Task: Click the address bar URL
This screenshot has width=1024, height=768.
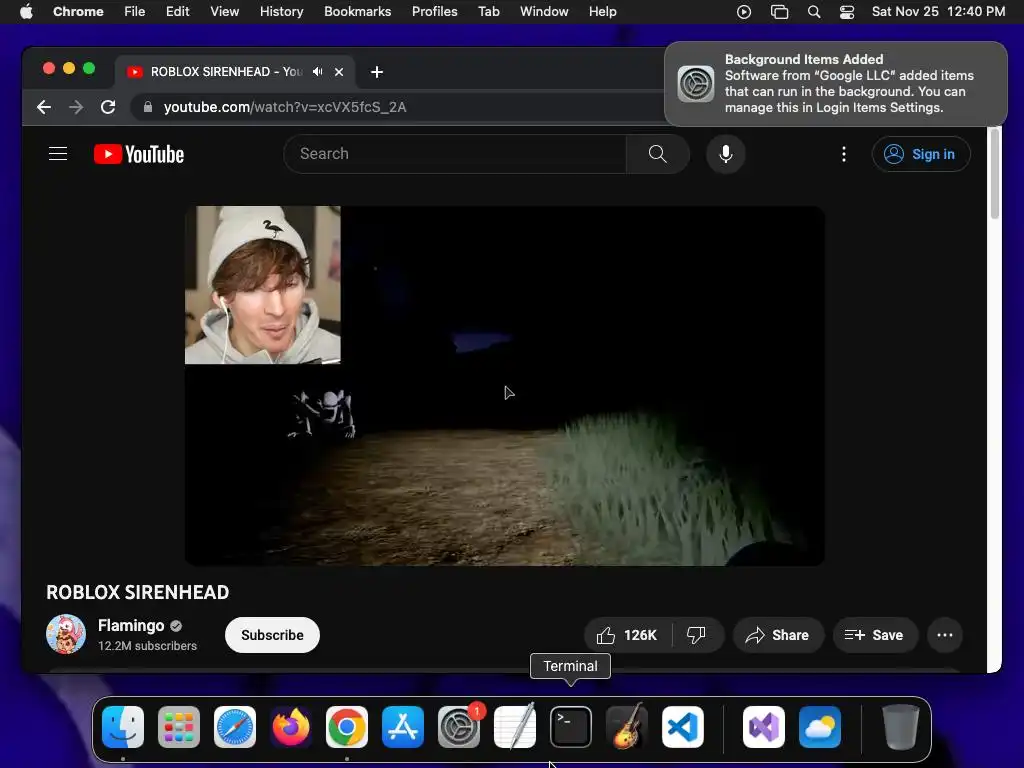Action: point(285,107)
